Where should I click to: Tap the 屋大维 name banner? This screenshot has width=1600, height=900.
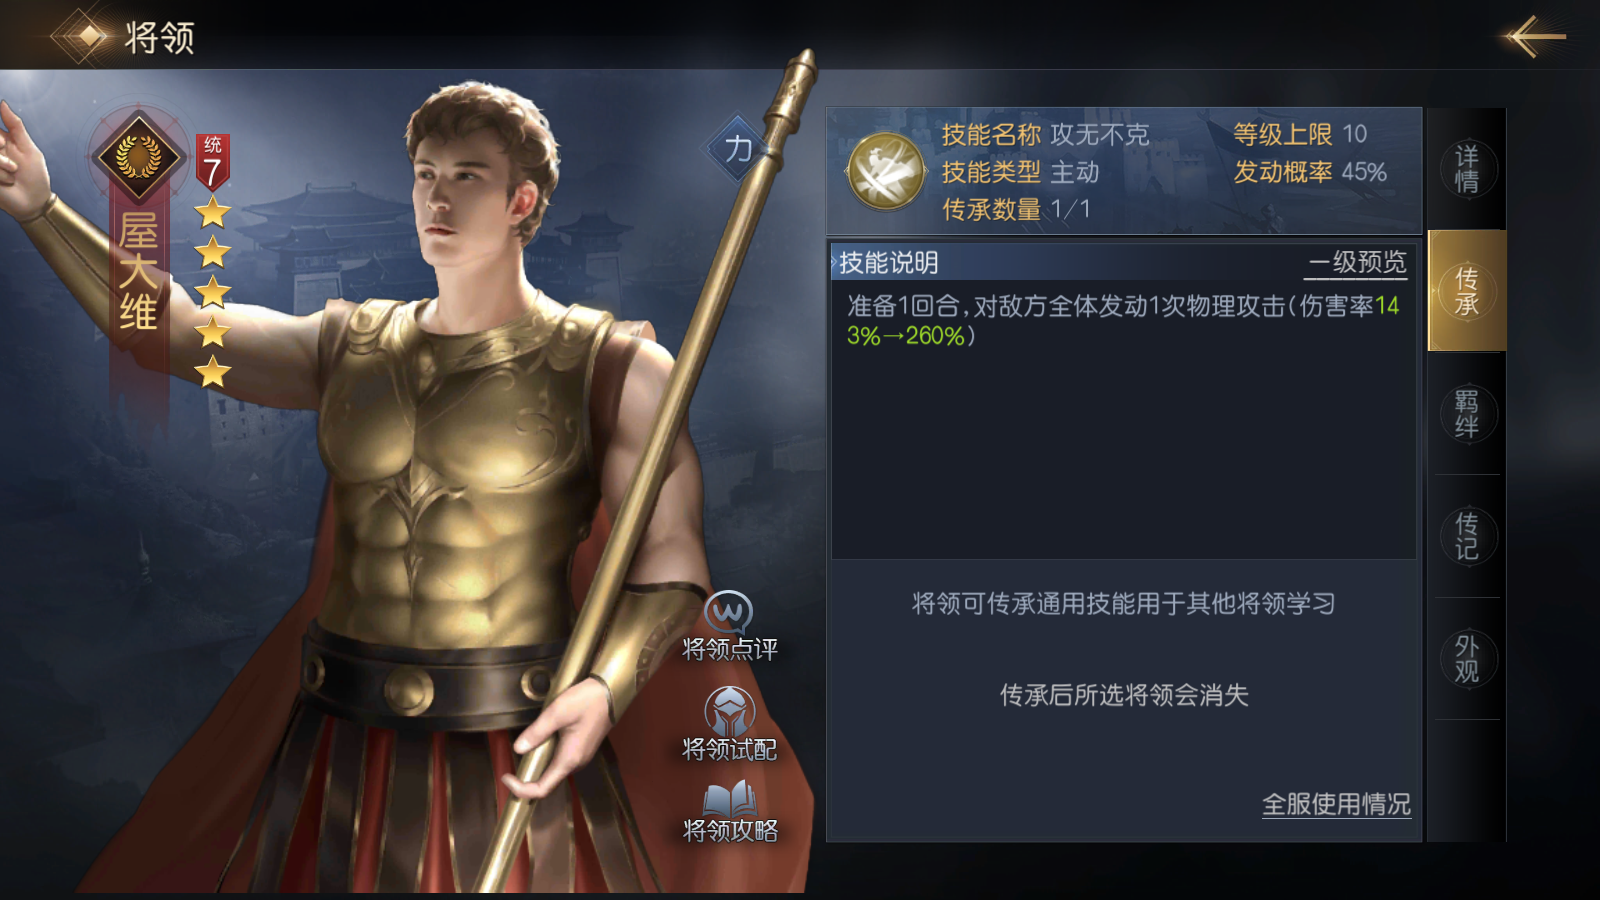138,272
